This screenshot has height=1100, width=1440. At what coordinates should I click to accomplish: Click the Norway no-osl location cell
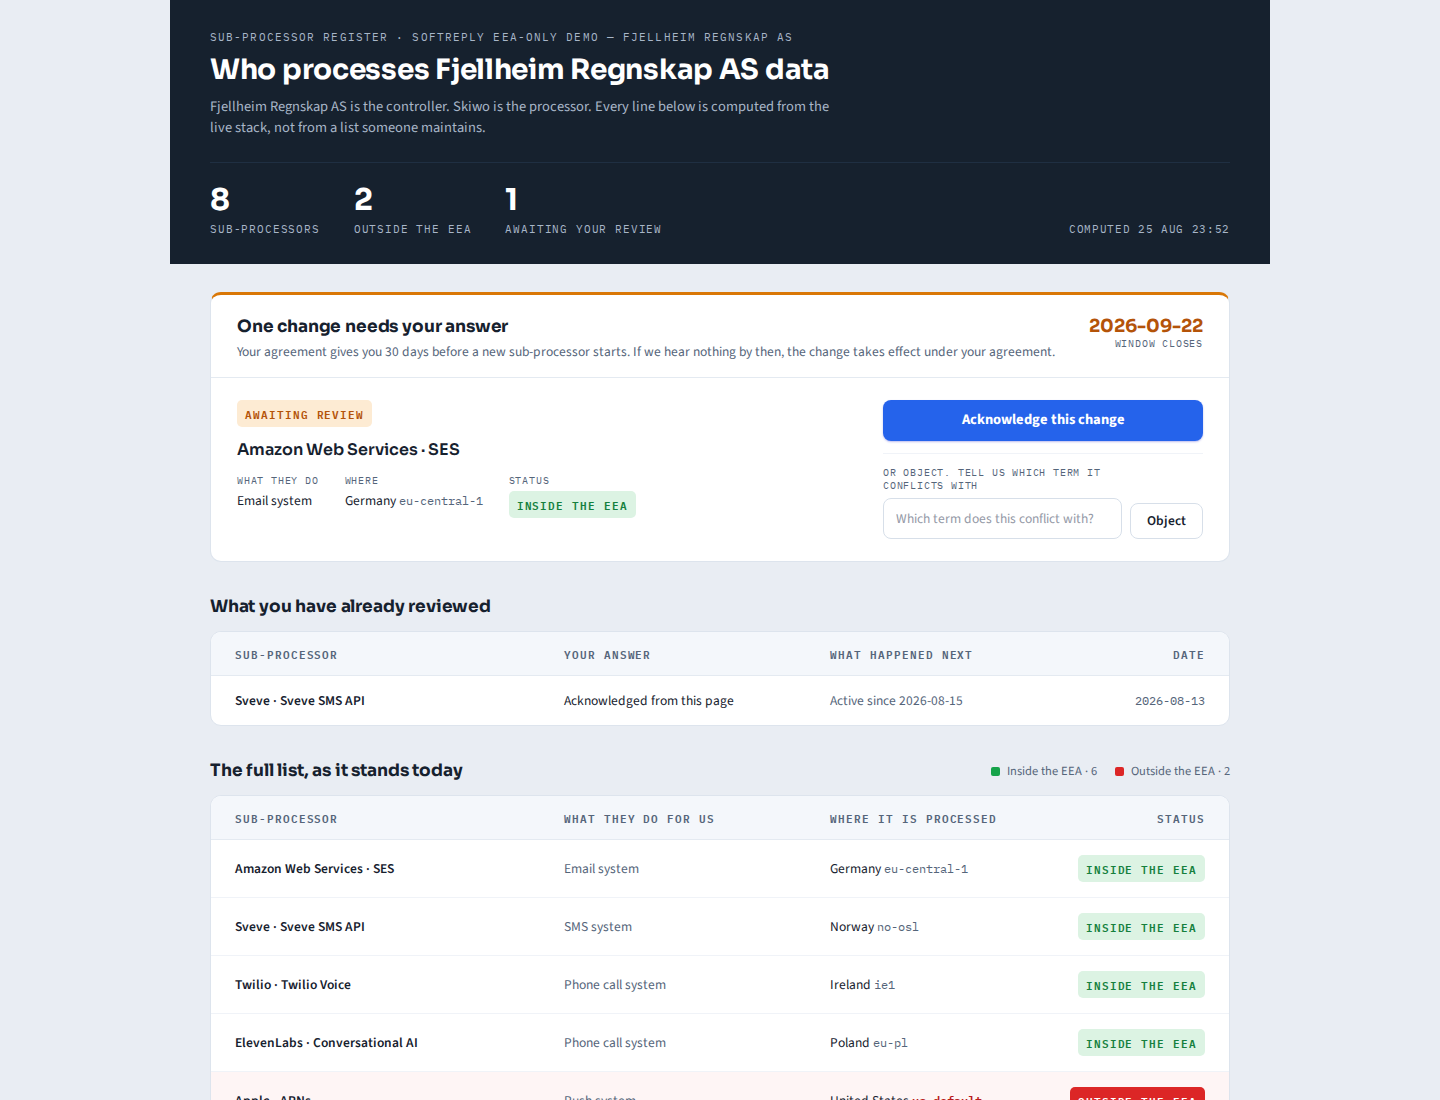tap(874, 927)
